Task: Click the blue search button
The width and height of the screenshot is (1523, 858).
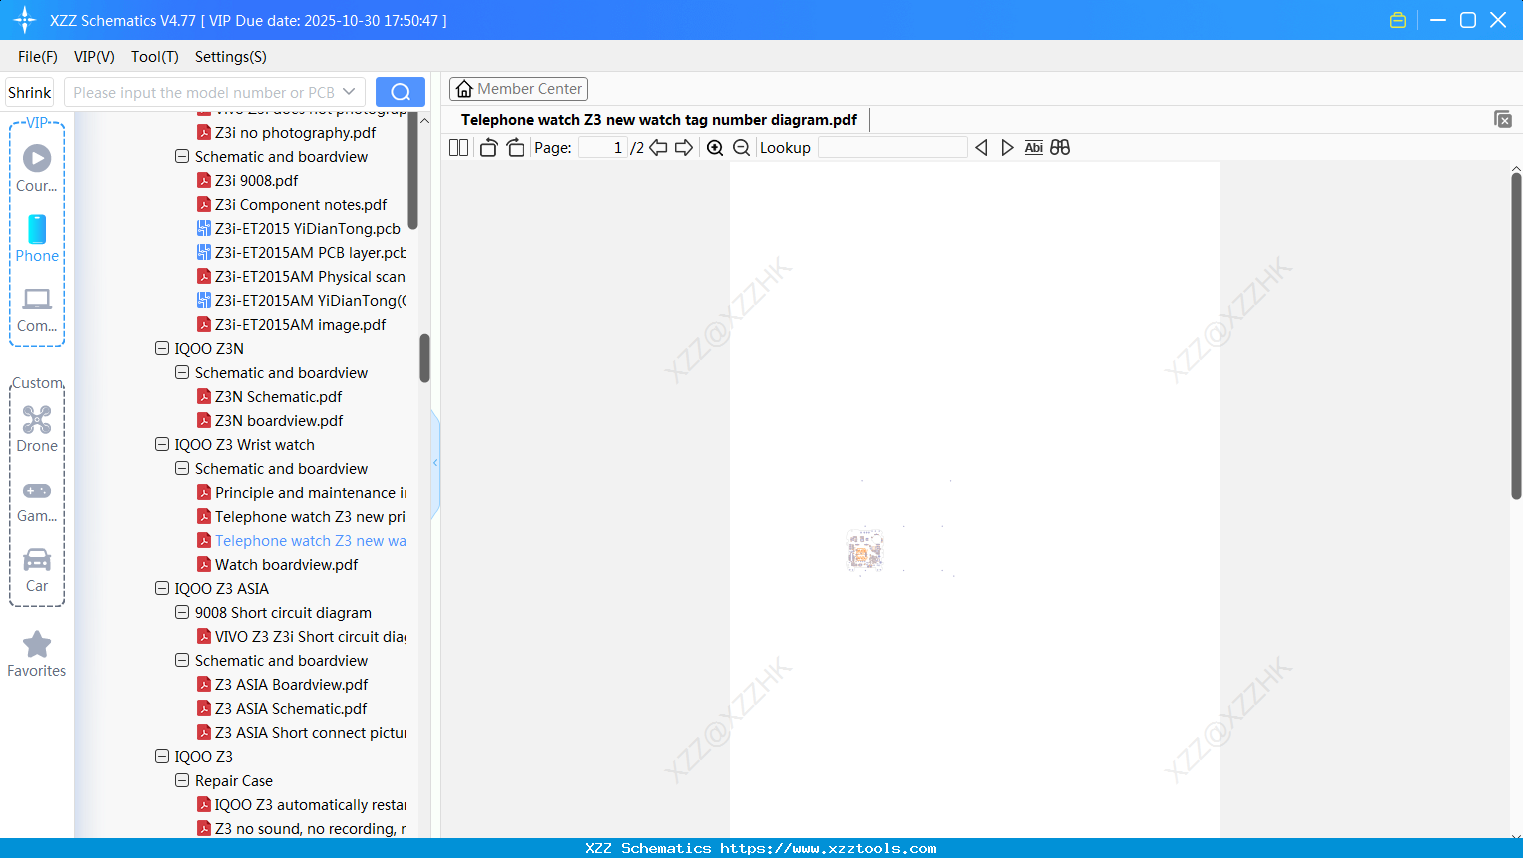Action: (x=400, y=92)
